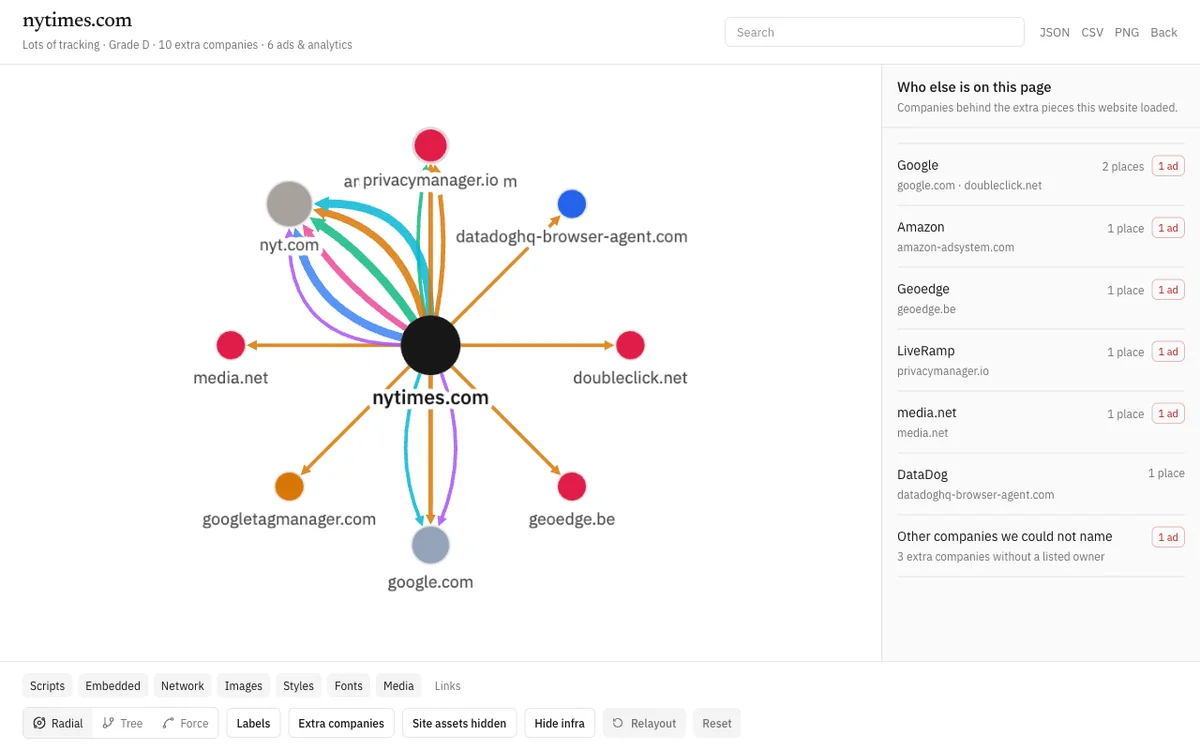Viewport: 1200px width, 750px height.
Task: Open the Geoedge company row
Action: (1041, 299)
